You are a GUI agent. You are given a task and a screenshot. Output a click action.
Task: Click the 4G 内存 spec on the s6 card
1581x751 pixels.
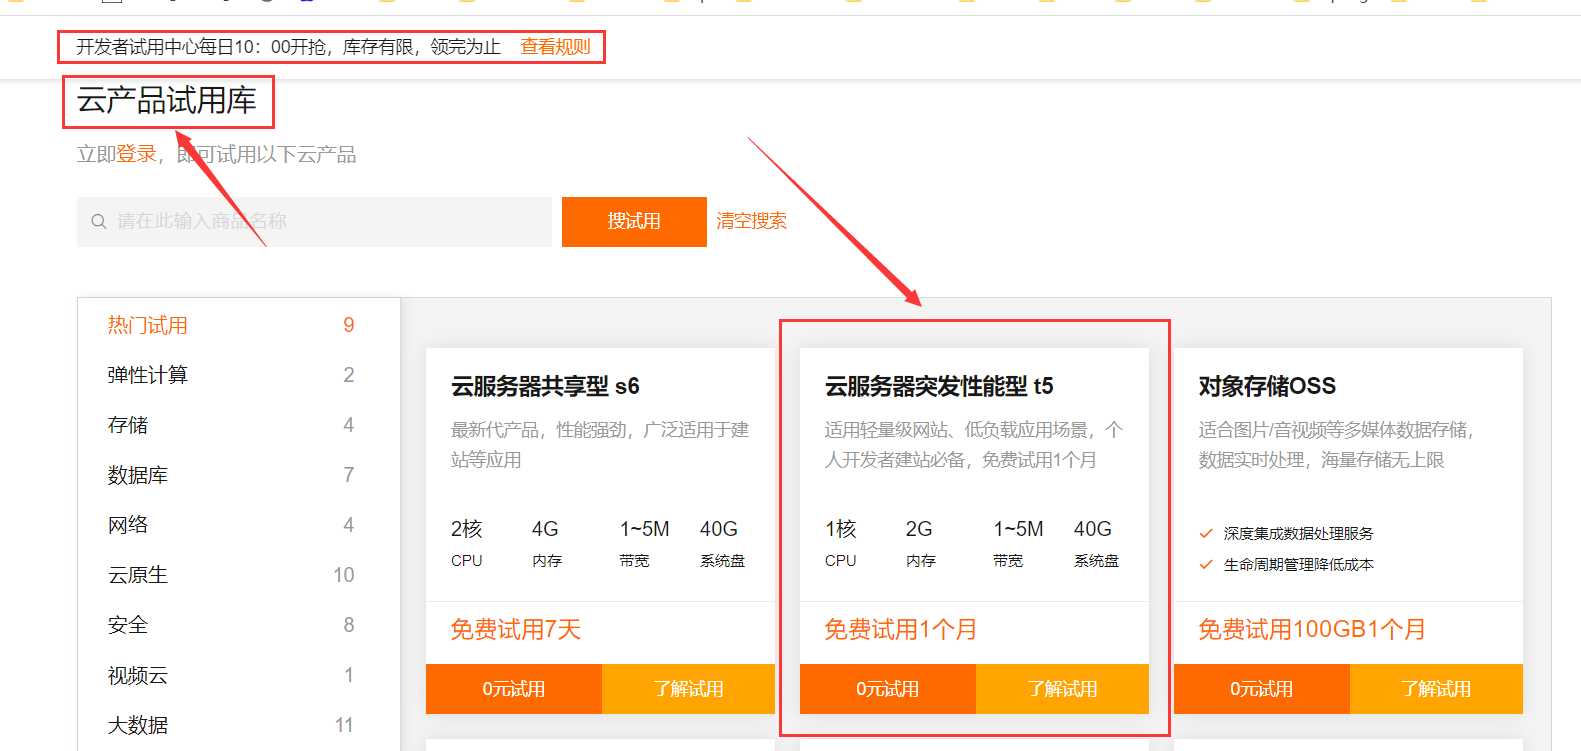547,543
